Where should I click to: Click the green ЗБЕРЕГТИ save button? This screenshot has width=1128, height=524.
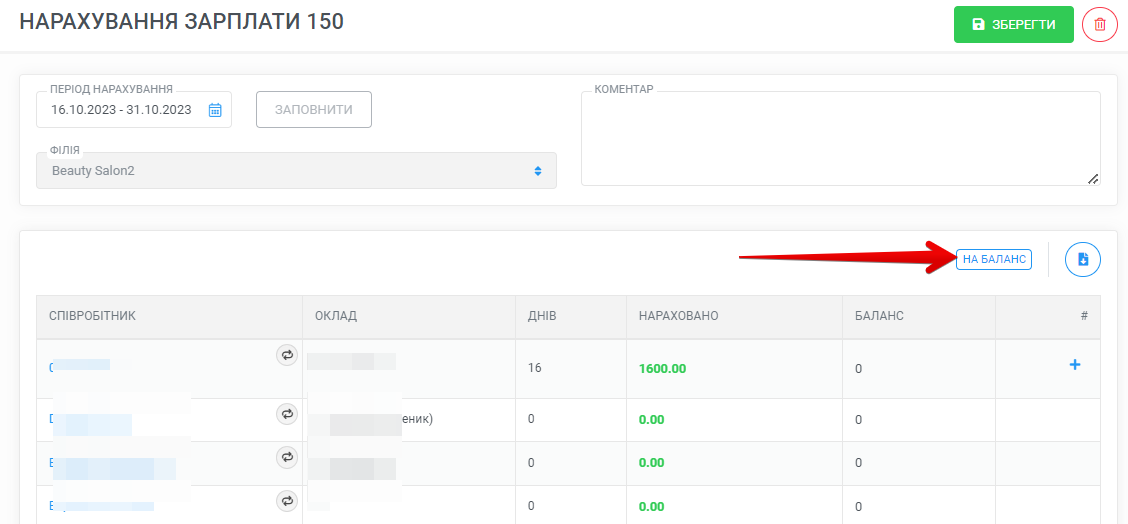coord(1014,24)
